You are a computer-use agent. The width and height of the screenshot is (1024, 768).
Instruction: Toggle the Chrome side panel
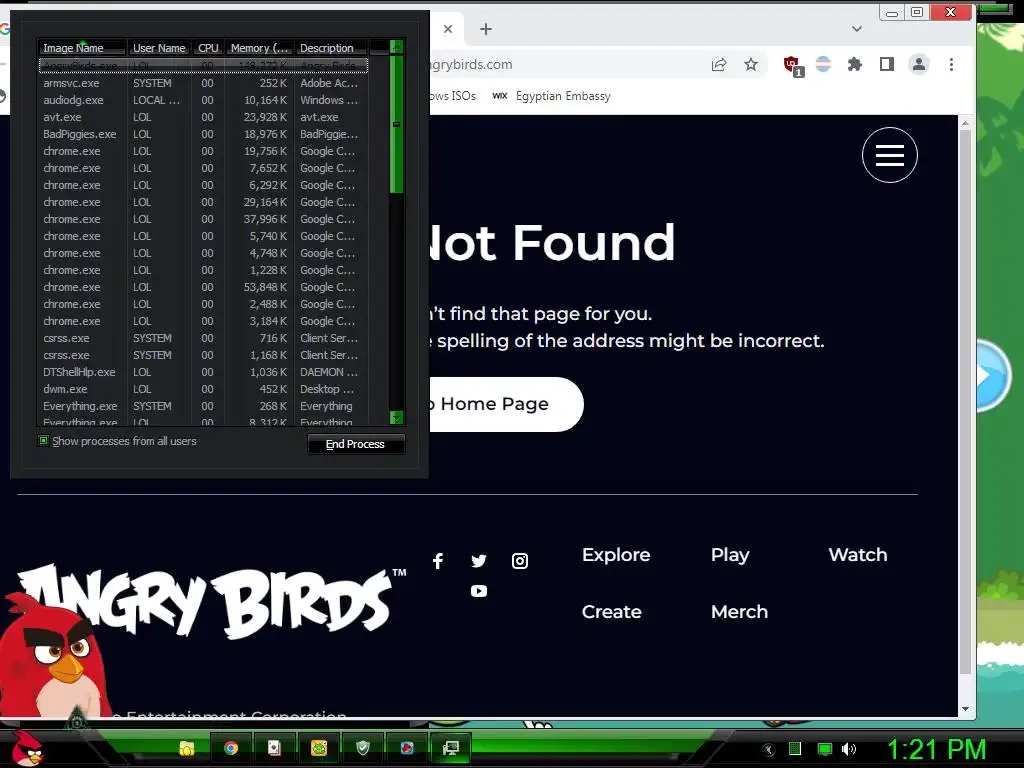click(x=887, y=64)
